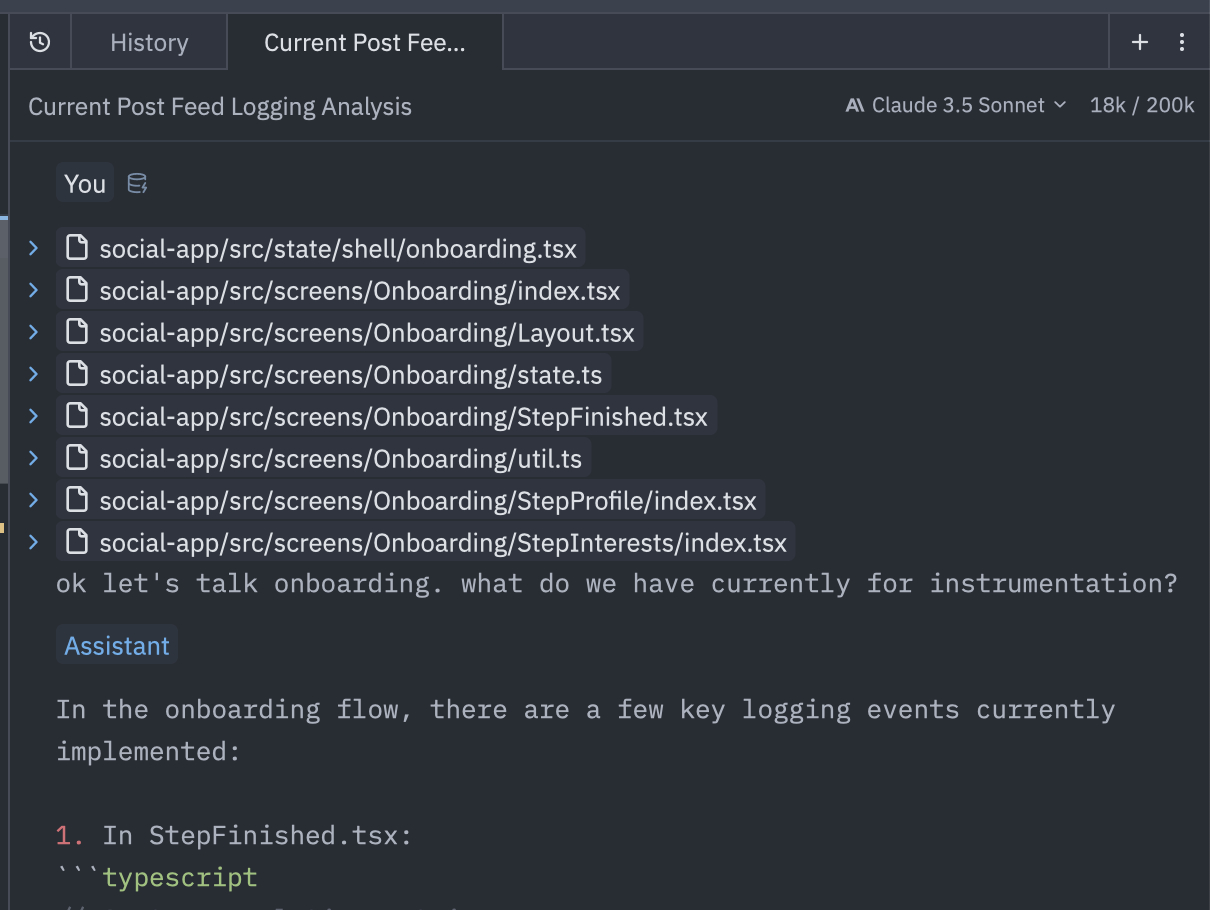The image size is (1210, 910).
Task: Open the three-dot options menu
Action: coord(1182,42)
